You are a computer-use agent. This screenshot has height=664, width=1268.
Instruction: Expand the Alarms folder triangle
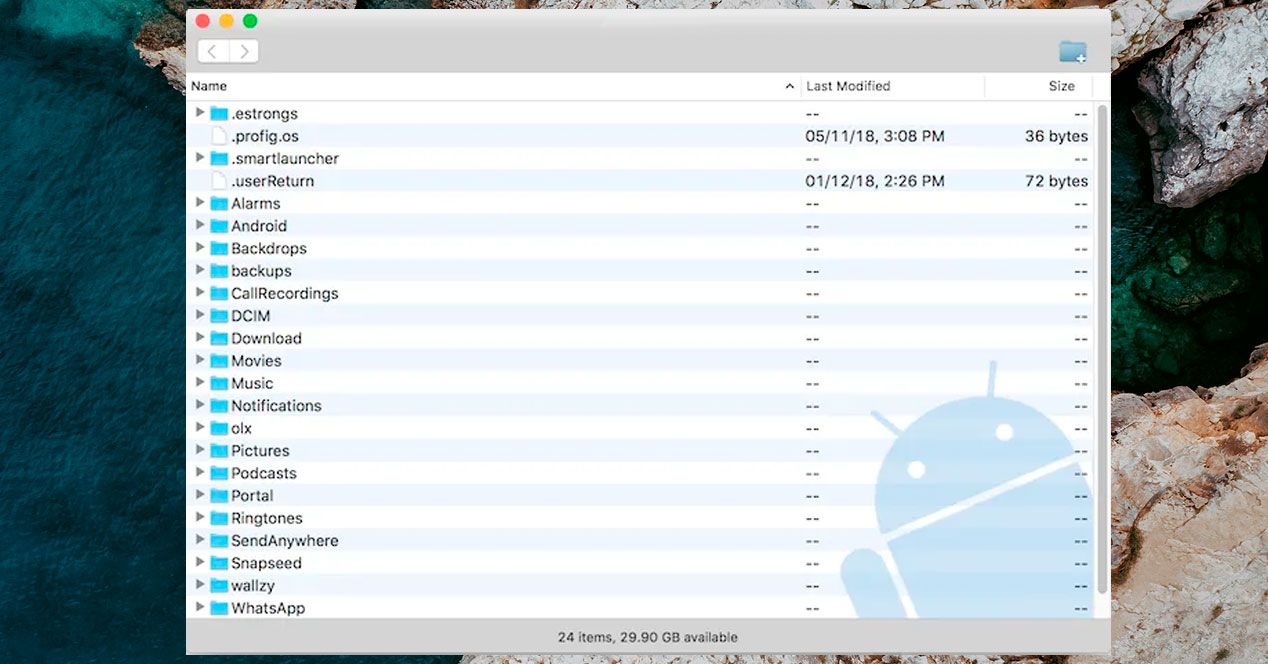click(200, 203)
